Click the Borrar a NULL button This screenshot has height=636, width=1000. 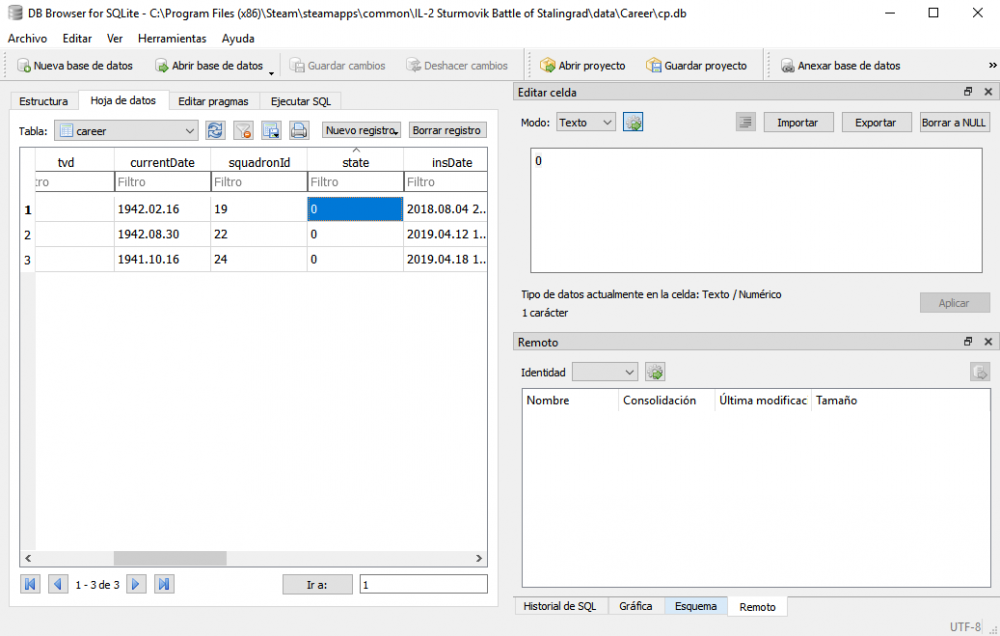tap(954, 122)
